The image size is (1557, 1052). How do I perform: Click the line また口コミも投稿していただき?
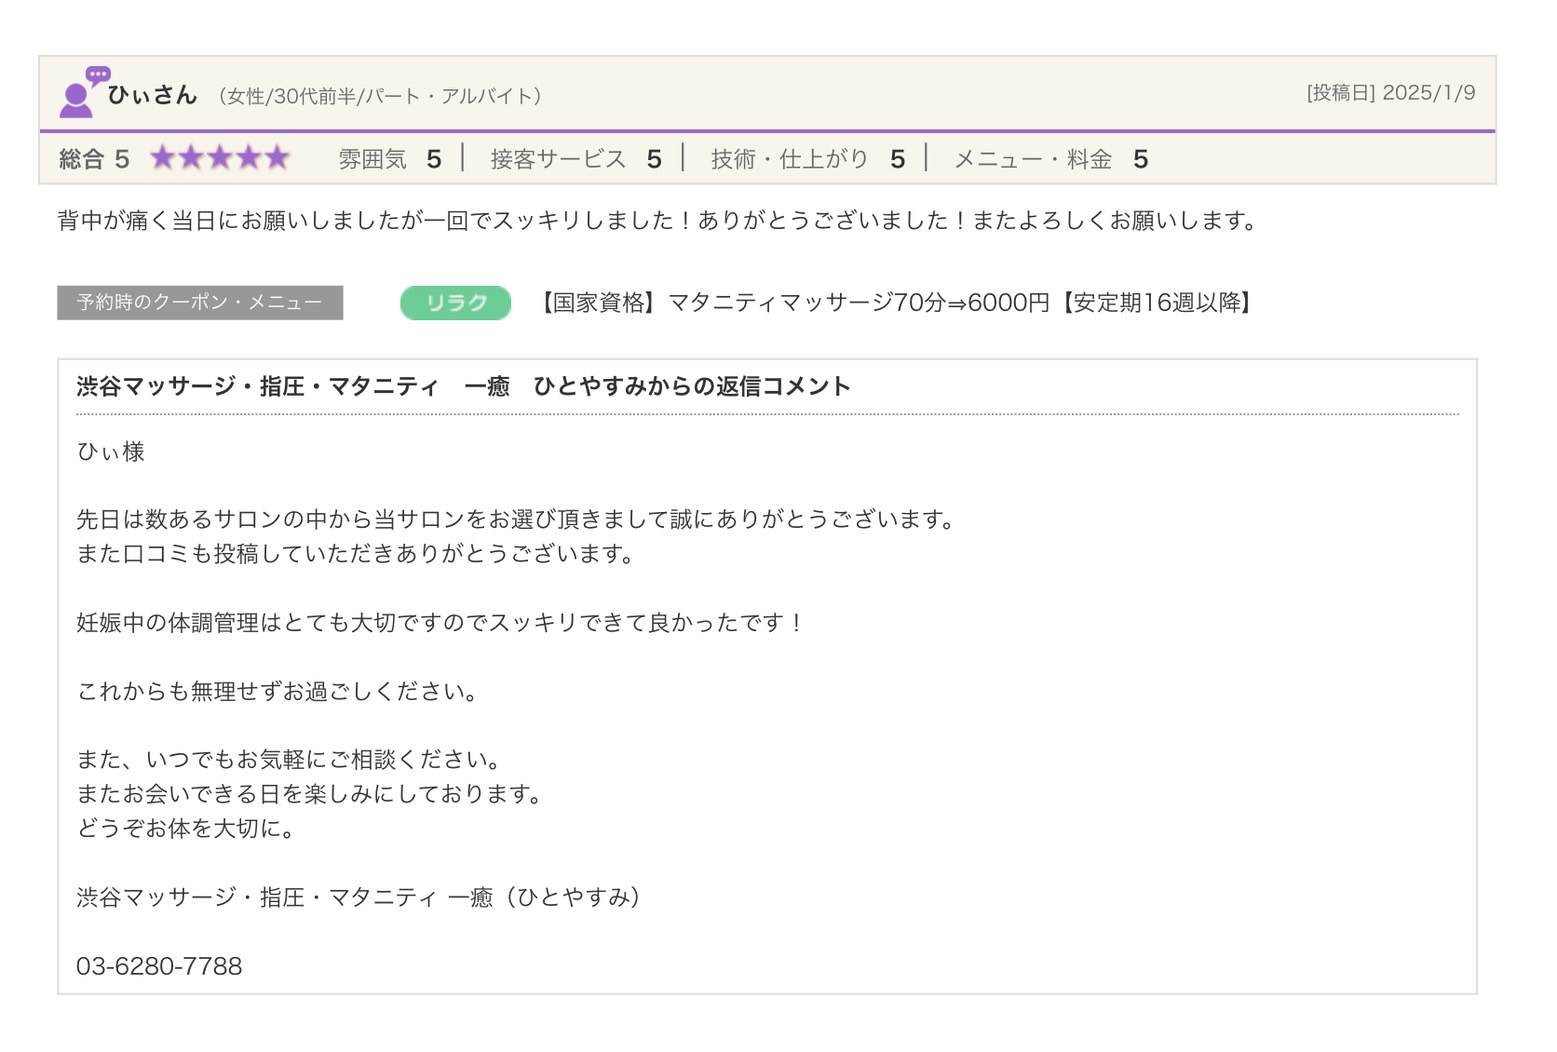pos(357,554)
